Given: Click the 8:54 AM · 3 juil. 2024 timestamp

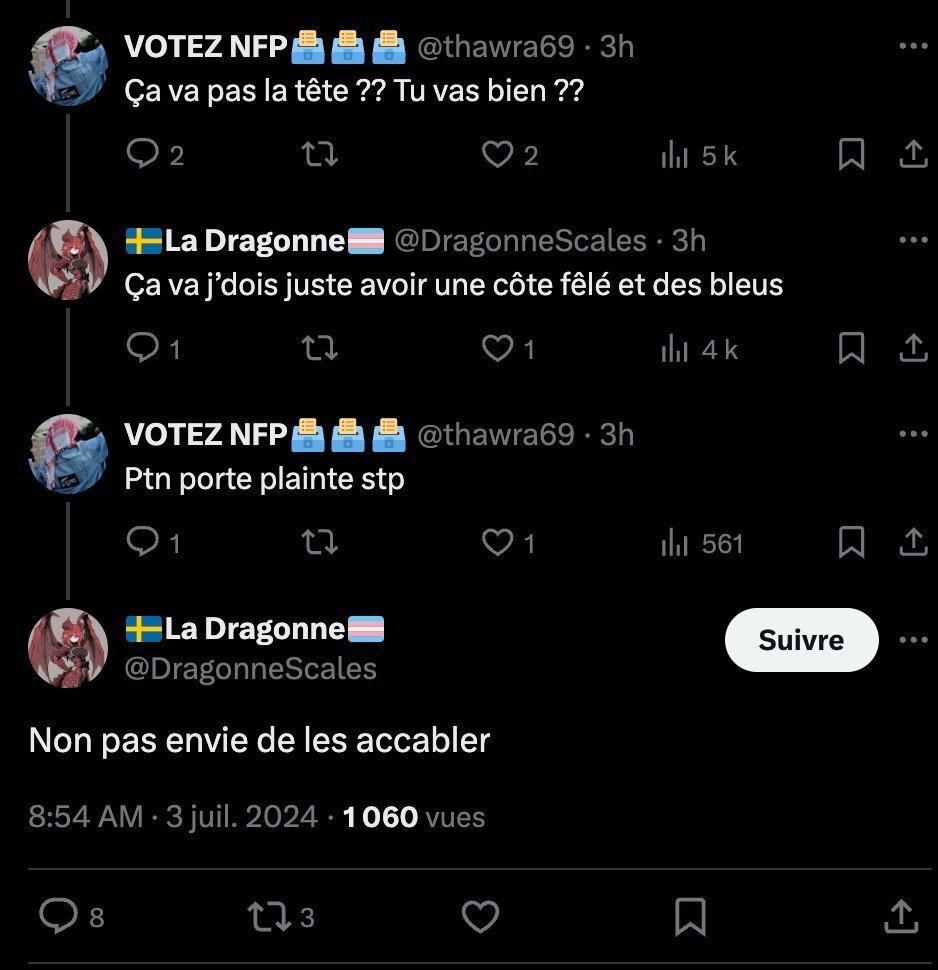Looking at the screenshot, I should pos(171,817).
